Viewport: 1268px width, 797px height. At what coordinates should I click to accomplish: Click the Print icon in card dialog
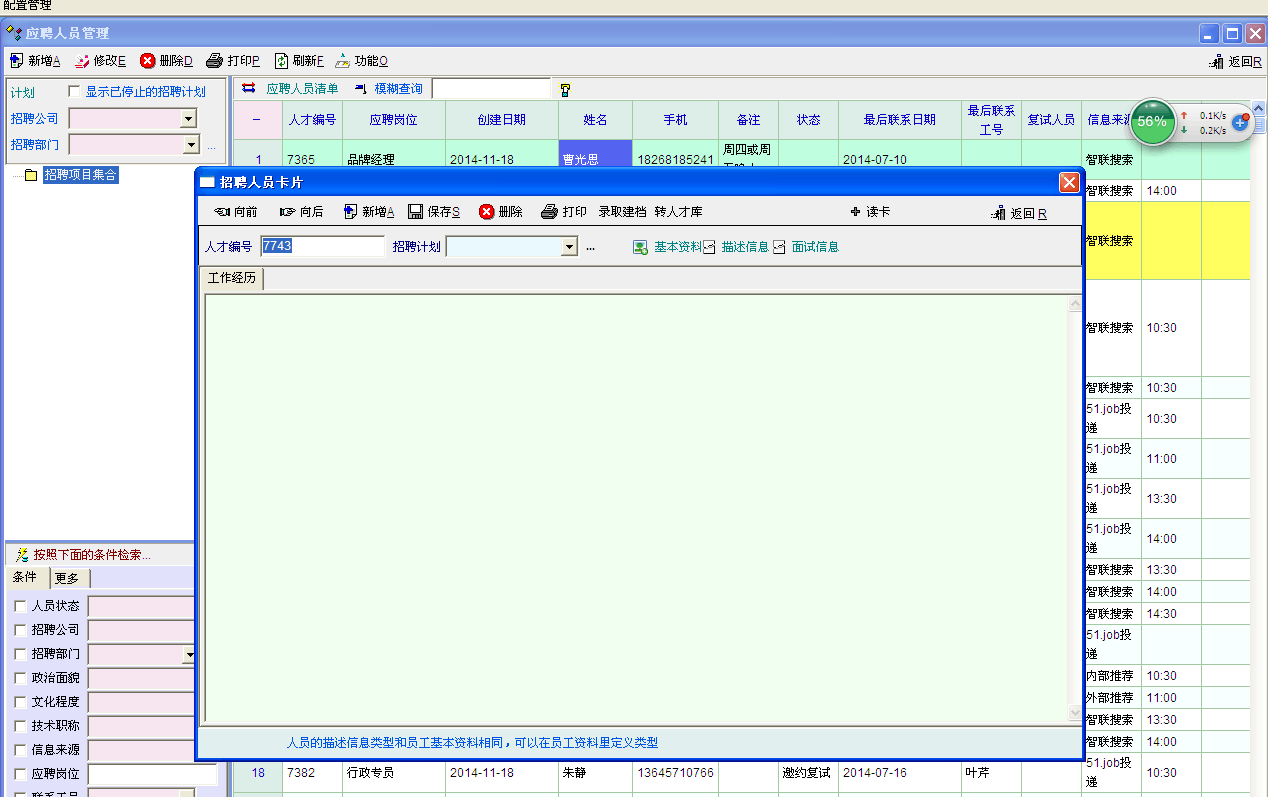tap(549, 212)
